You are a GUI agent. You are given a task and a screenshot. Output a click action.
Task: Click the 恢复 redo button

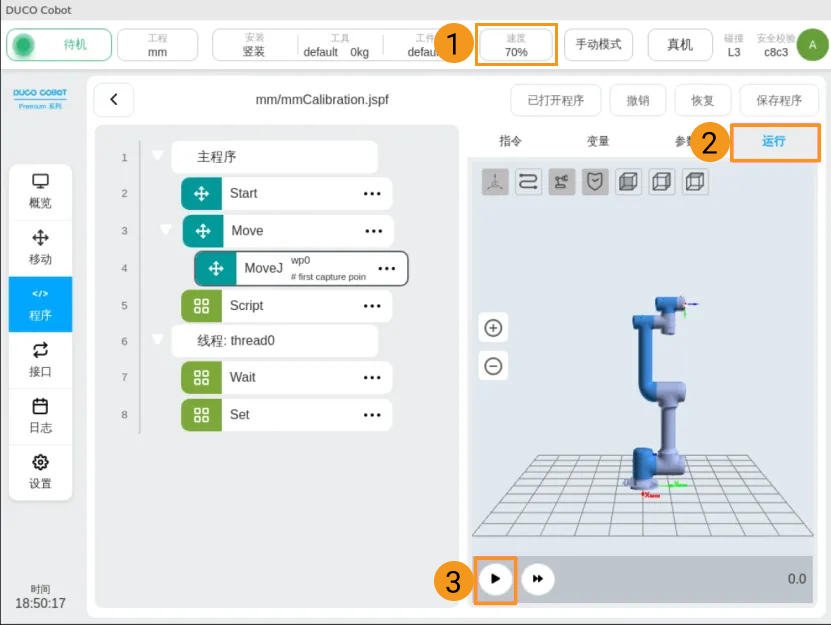[x=703, y=100]
